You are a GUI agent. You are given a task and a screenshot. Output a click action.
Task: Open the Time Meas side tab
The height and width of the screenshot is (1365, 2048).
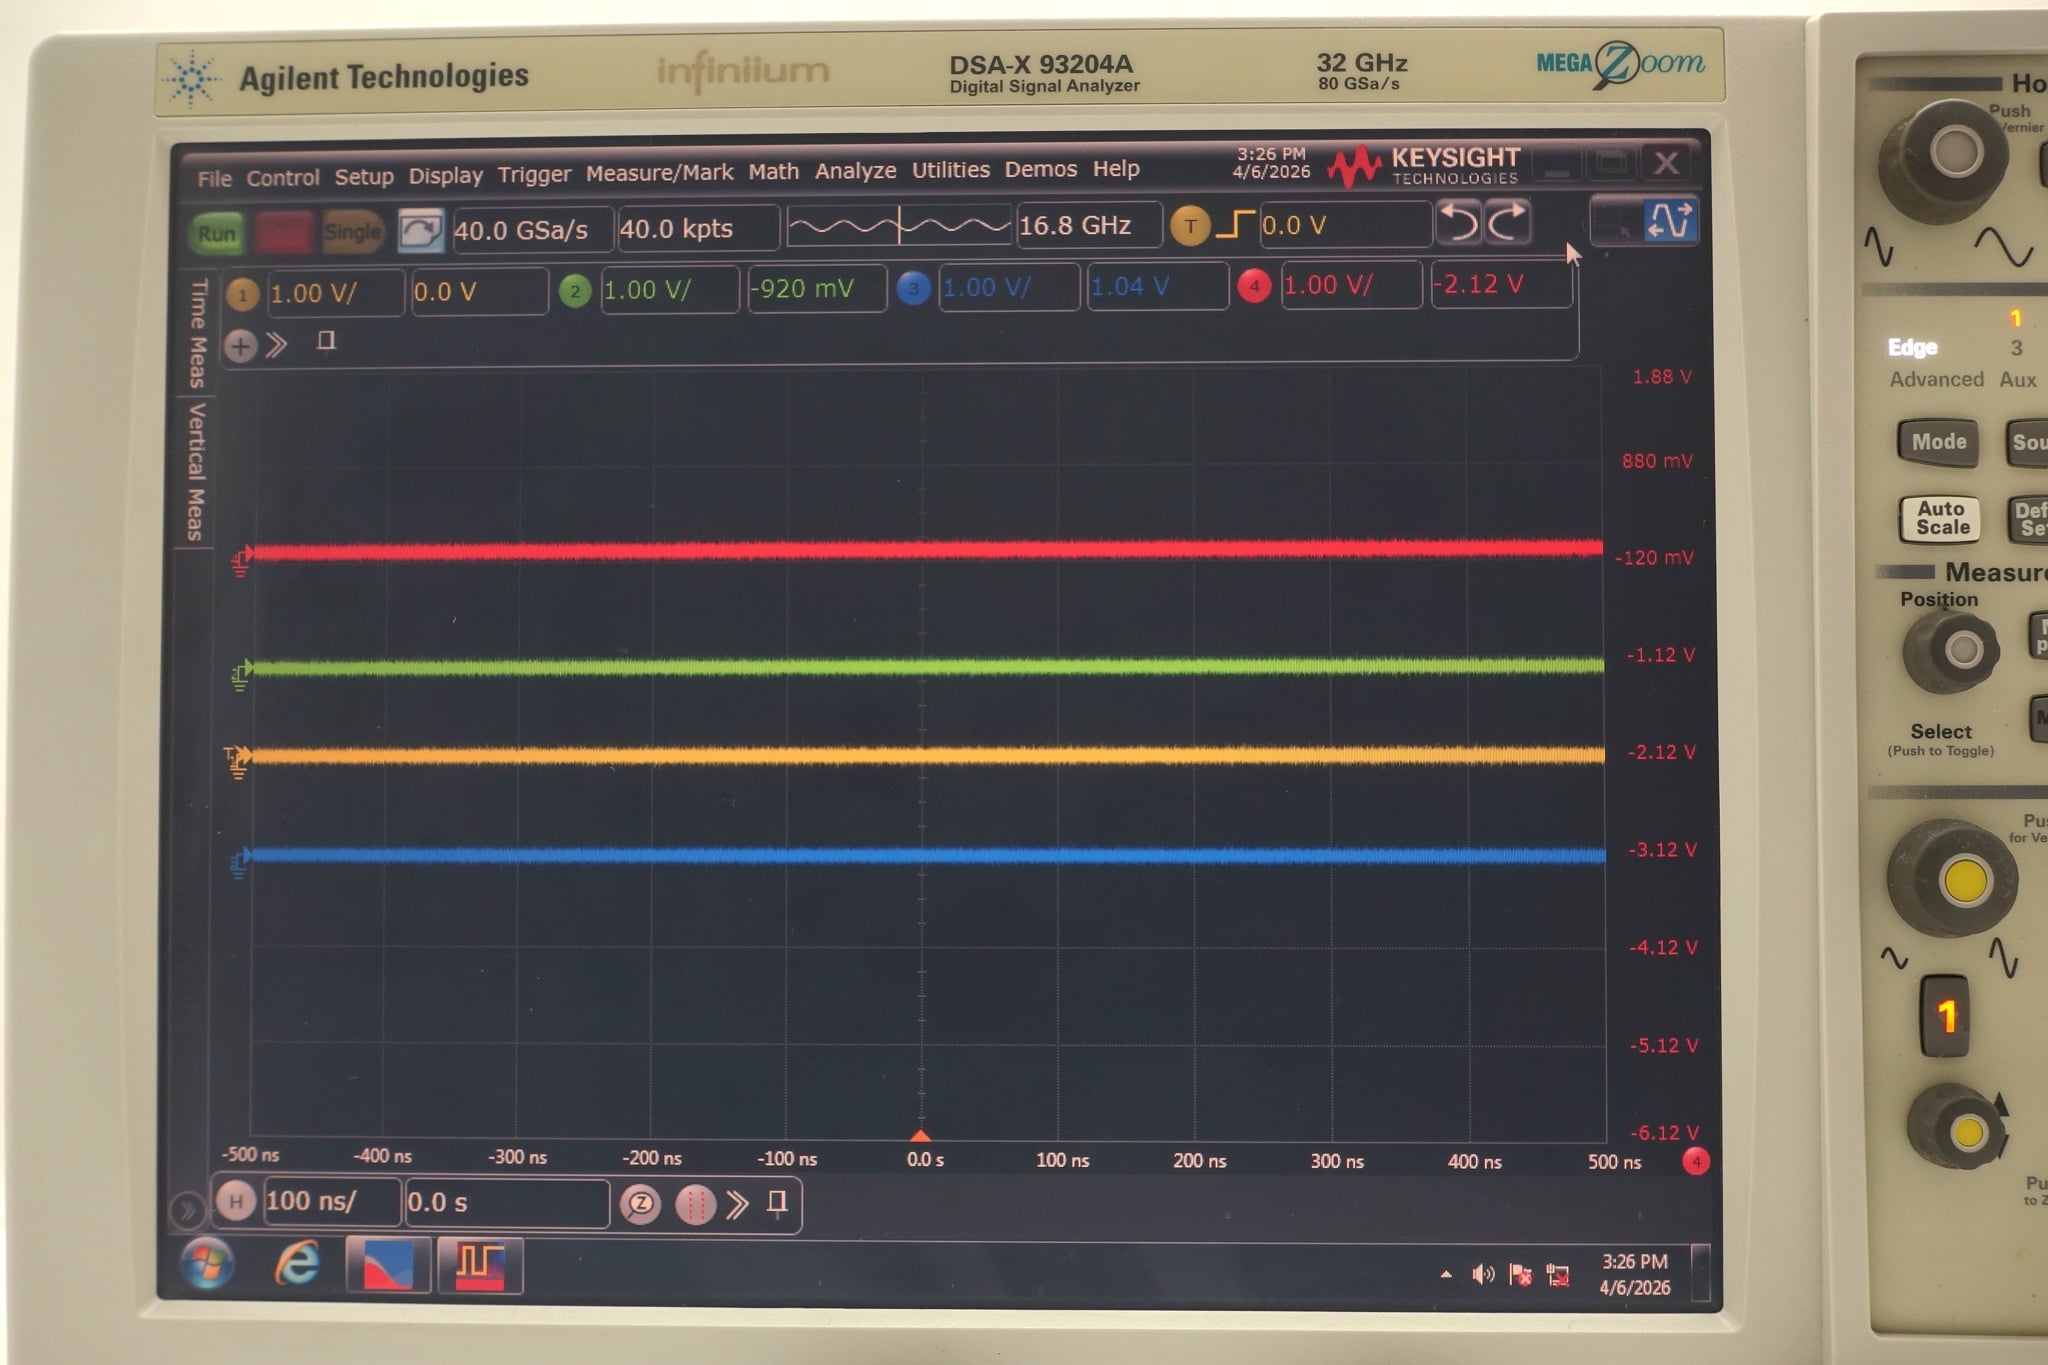[197, 333]
